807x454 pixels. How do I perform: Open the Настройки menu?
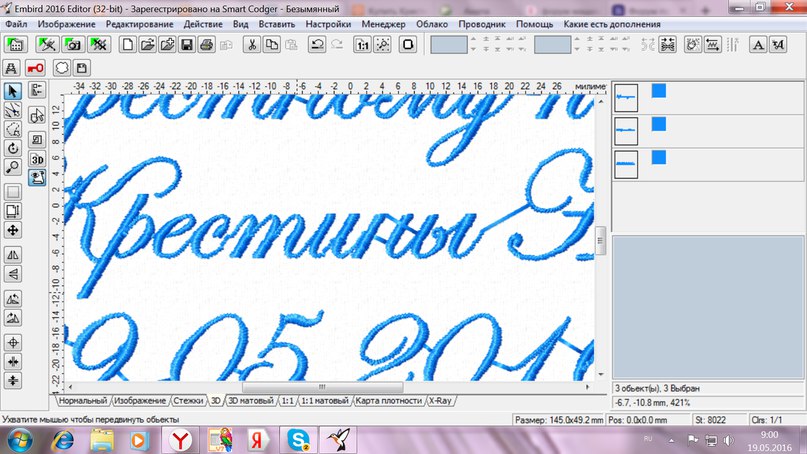329,23
